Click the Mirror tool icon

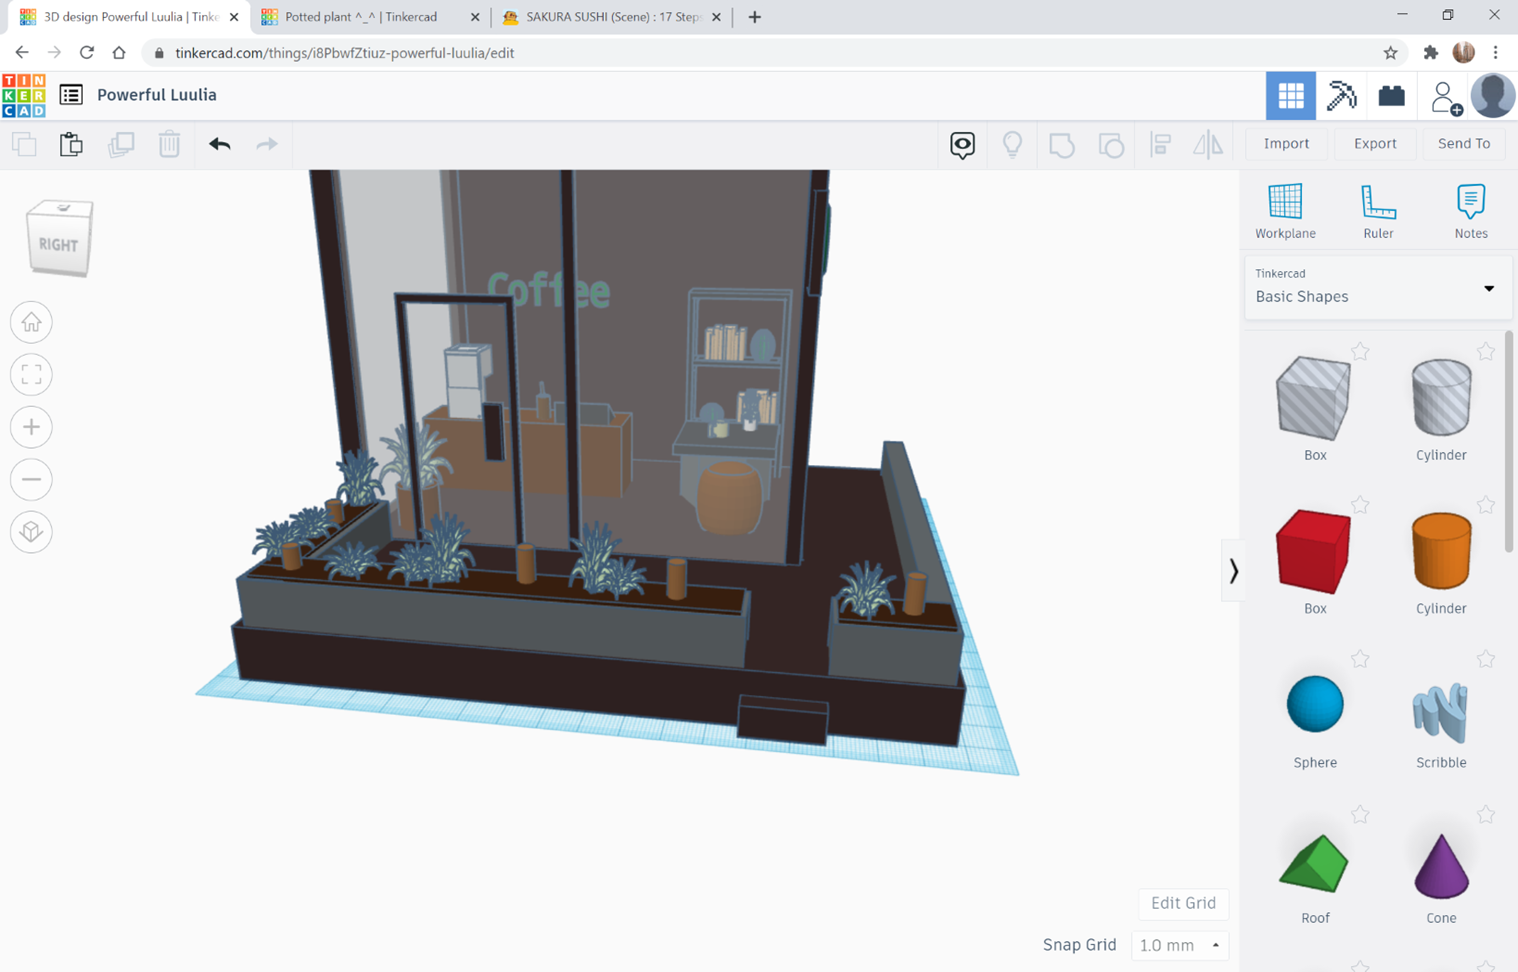tap(1208, 145)
